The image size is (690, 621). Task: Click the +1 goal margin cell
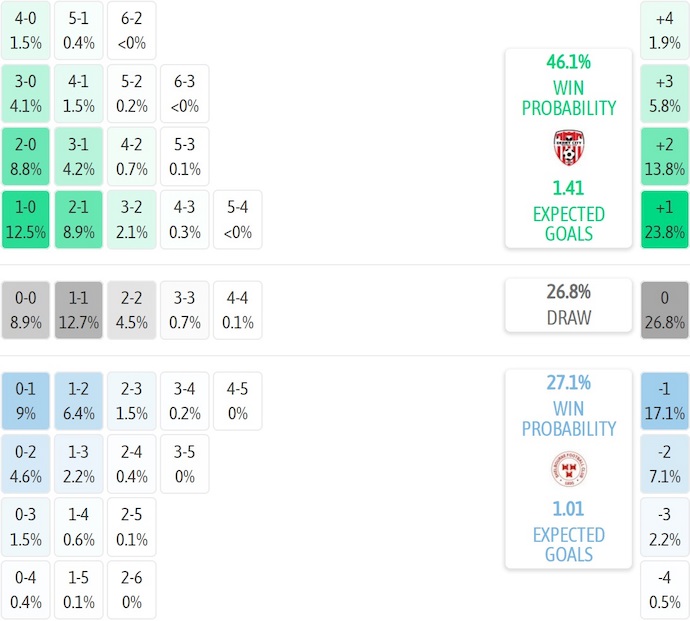(665, 220)
